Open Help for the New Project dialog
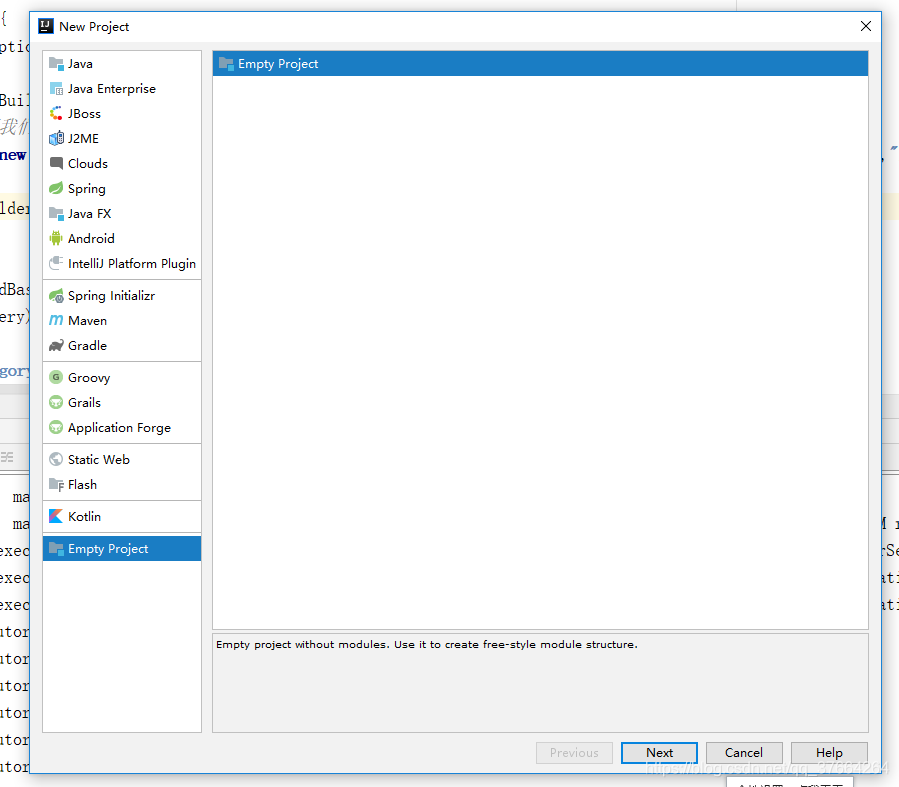The height and width of the screenshot is (787, 899). [x=829, y=753]
